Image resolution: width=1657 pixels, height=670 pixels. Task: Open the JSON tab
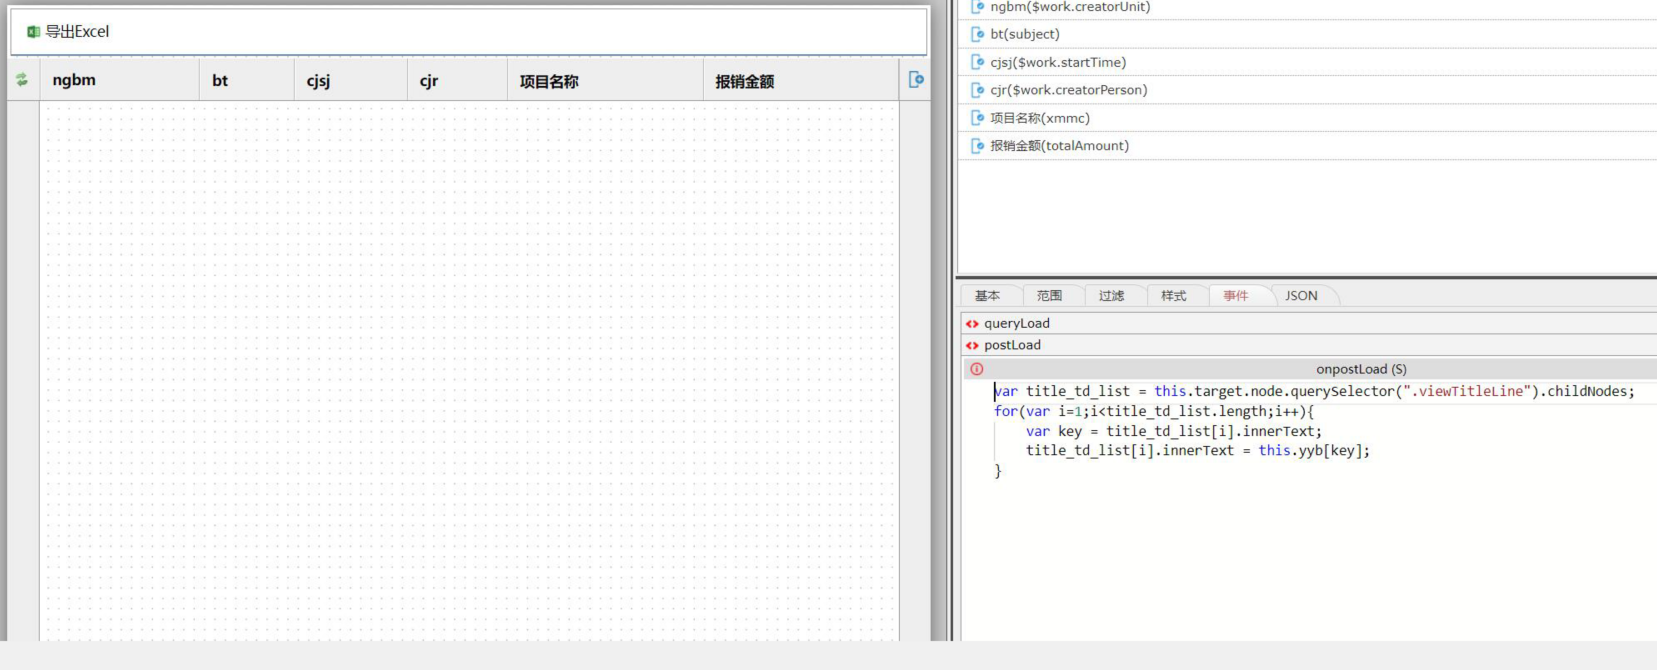tap(1301, 296)
